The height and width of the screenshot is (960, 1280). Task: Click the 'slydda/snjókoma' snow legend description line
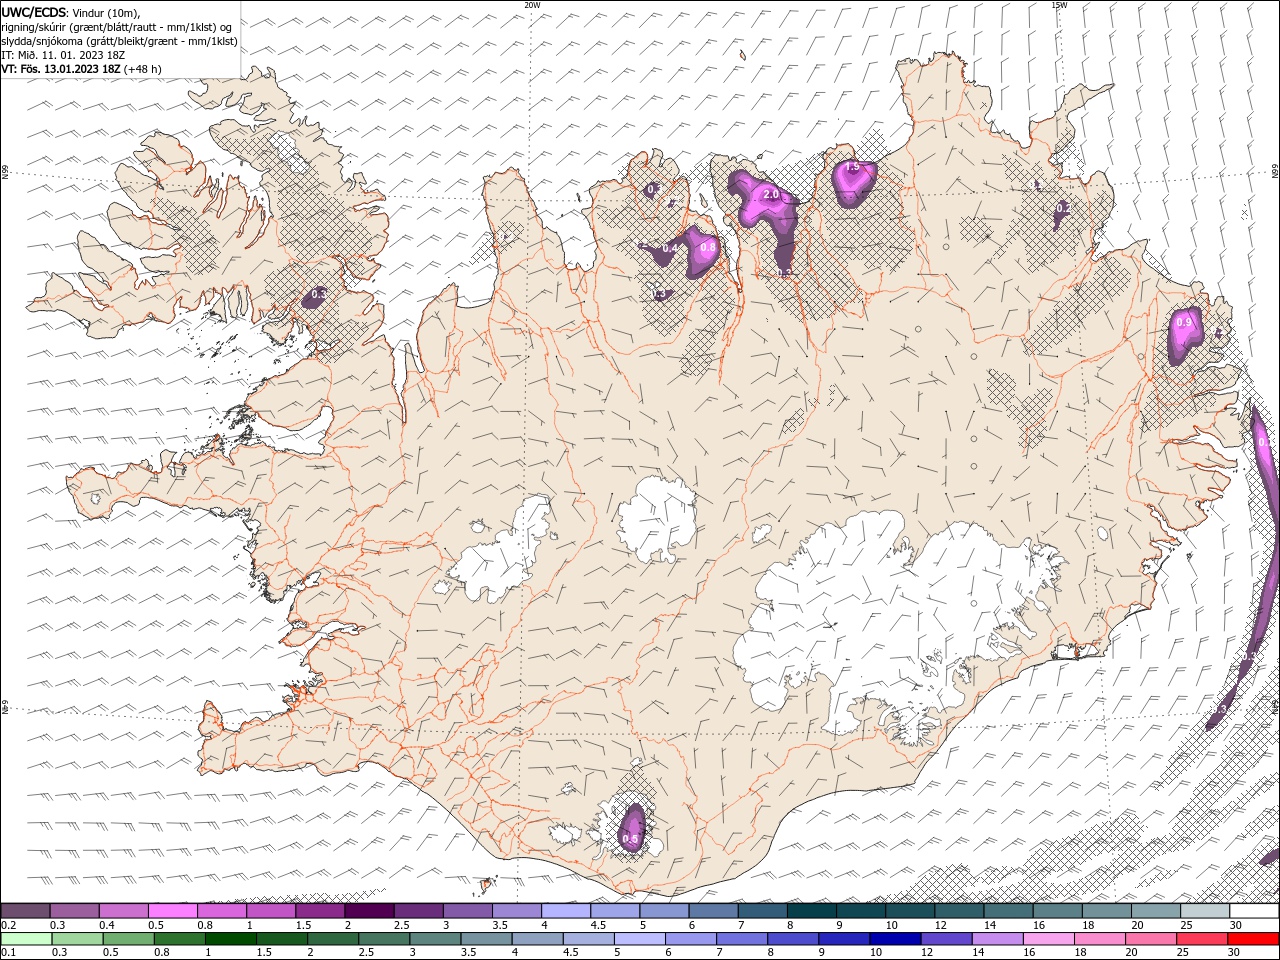[120, 41]
